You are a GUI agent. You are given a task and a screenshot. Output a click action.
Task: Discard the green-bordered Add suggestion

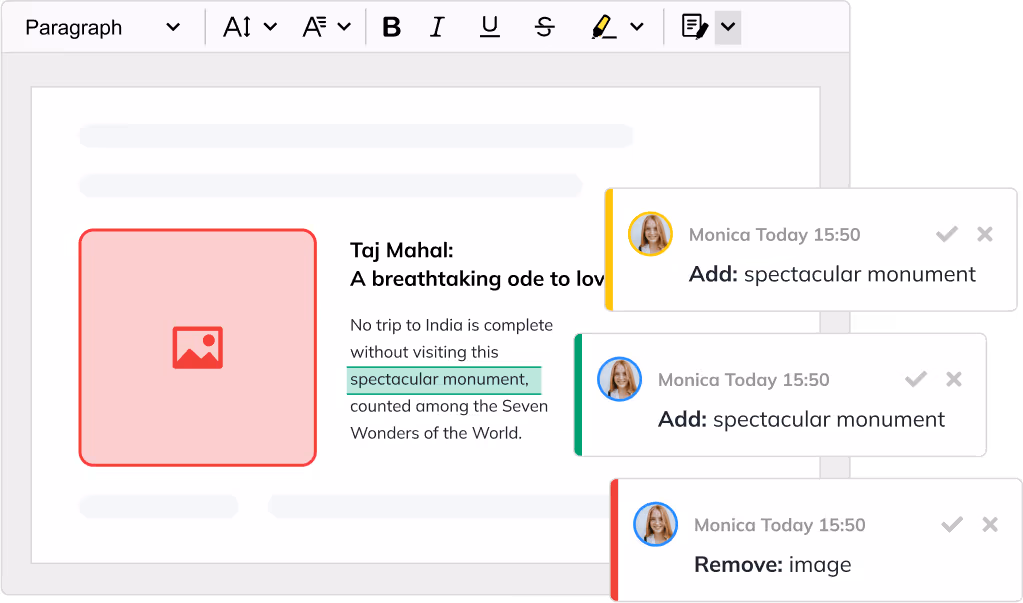(x=953, y=379)
